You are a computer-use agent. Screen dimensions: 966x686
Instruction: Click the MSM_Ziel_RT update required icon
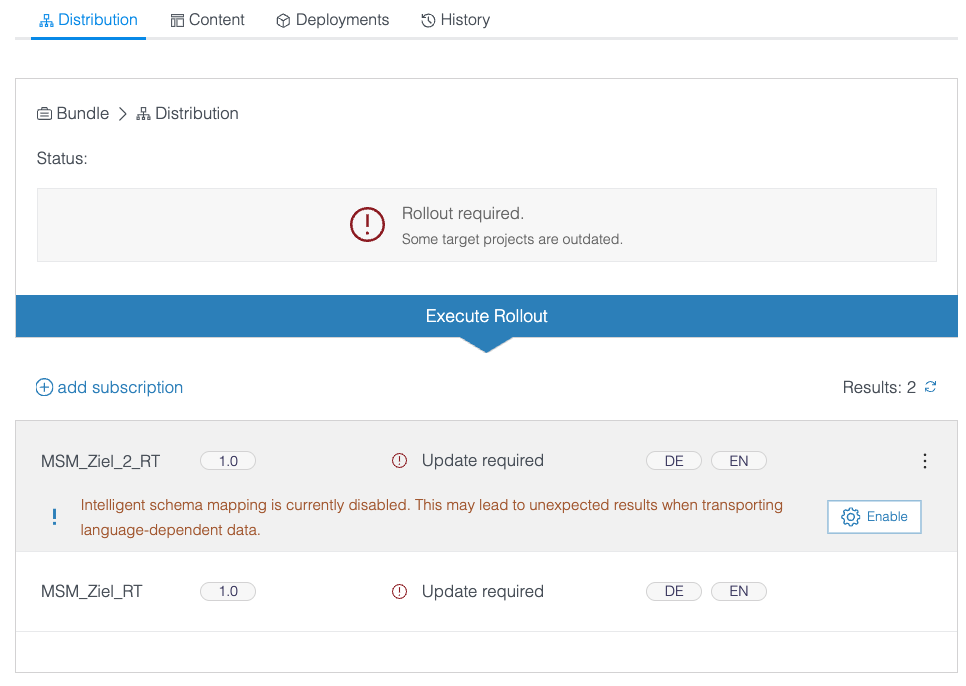click(x=400, y=591)
